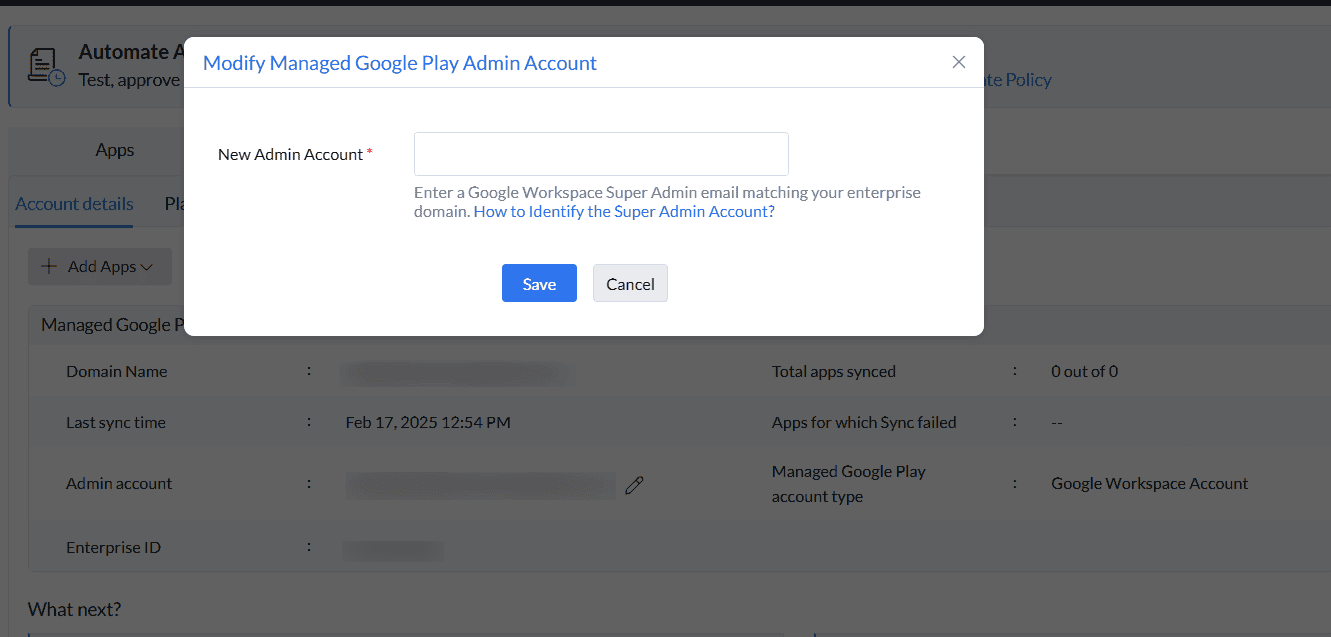Viewport: 1331px width, 637px height.
Task: Expand the Add Apps dropdown chevron
Action: (147, 267)
